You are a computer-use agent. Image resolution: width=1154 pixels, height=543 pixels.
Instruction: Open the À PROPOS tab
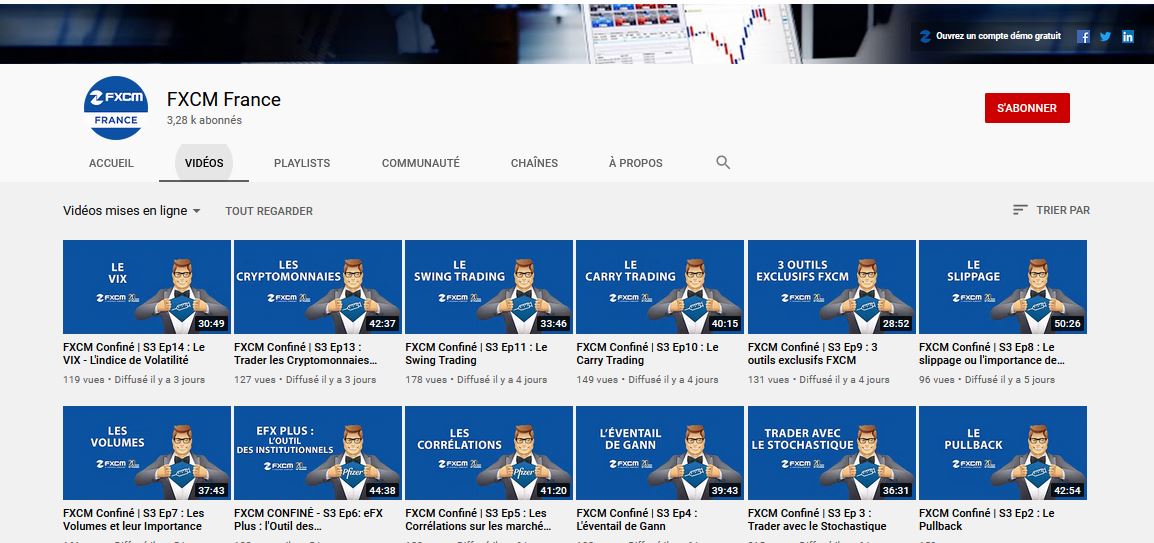[636, 163]
